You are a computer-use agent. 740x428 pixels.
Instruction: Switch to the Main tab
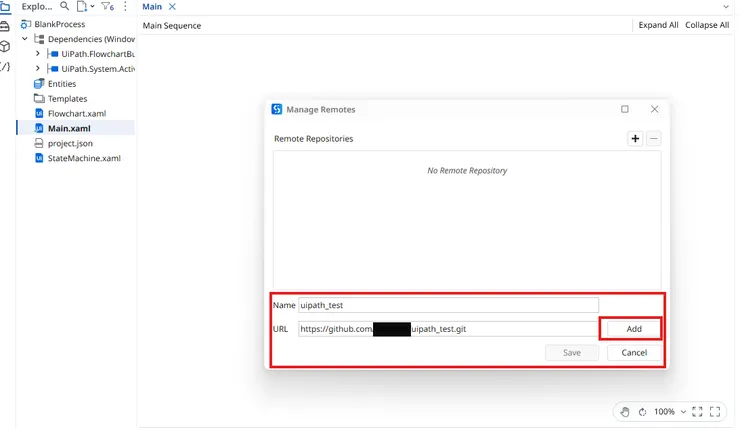pos(152,7)
